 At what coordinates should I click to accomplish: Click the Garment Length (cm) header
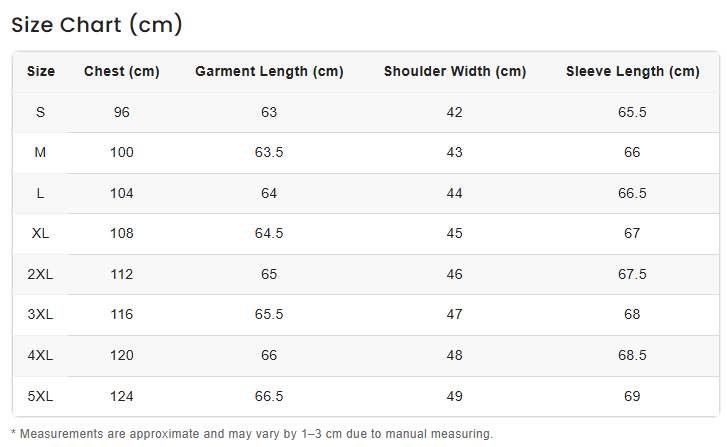click(x=269, y=72)
